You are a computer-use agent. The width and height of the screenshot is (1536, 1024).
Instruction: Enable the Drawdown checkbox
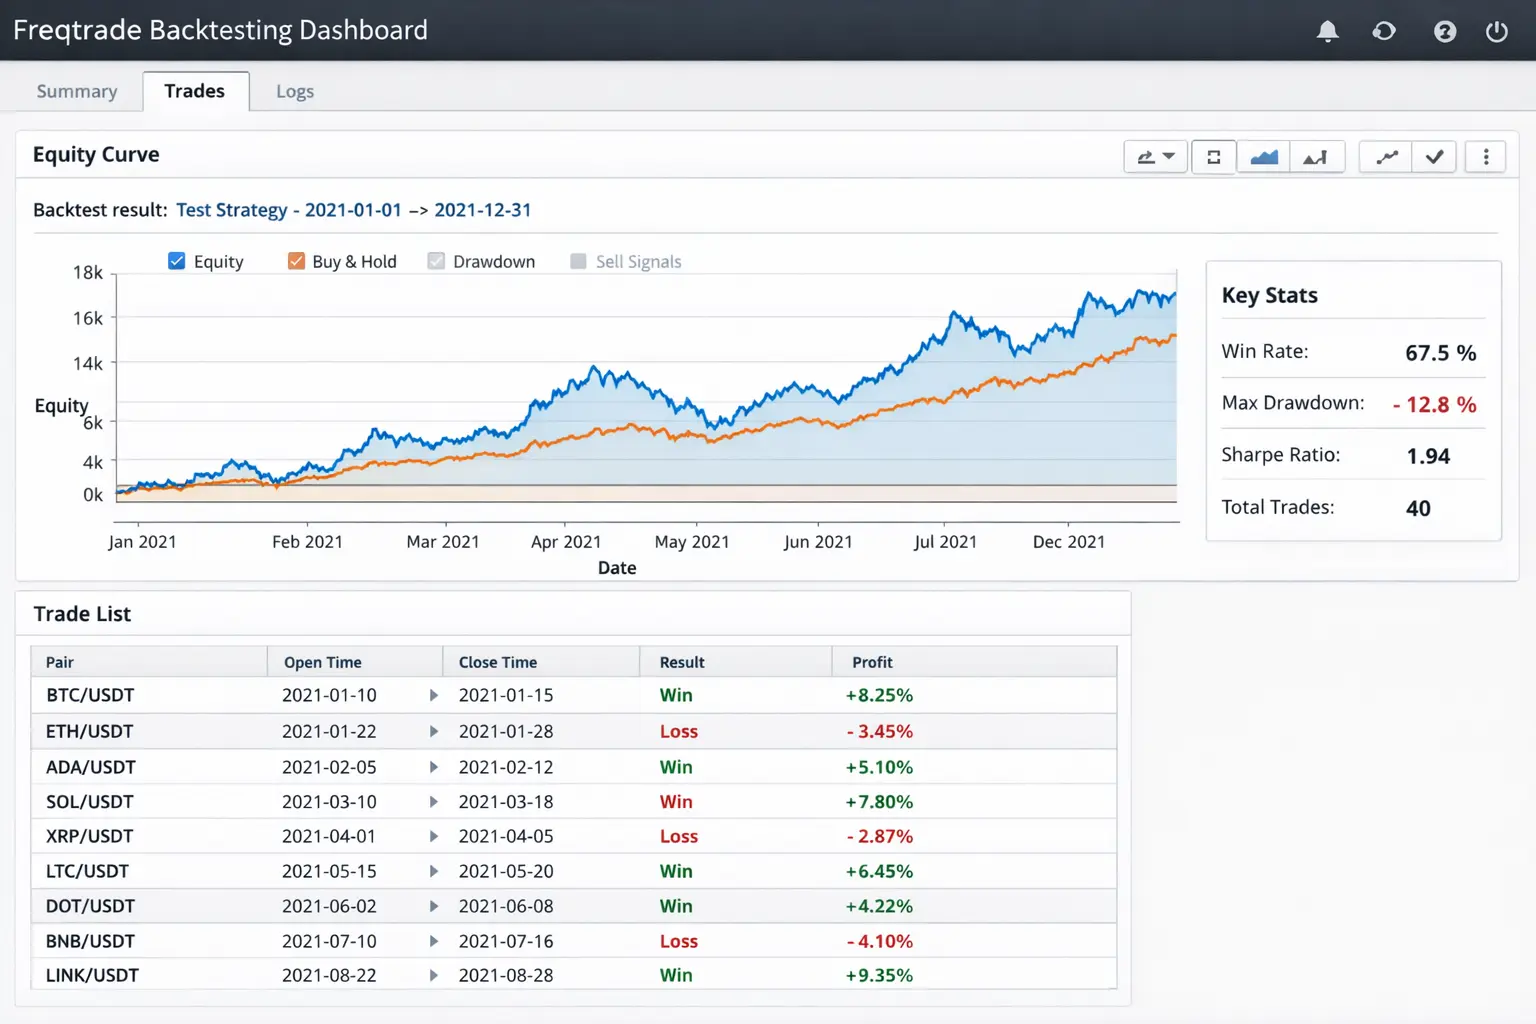436,260
